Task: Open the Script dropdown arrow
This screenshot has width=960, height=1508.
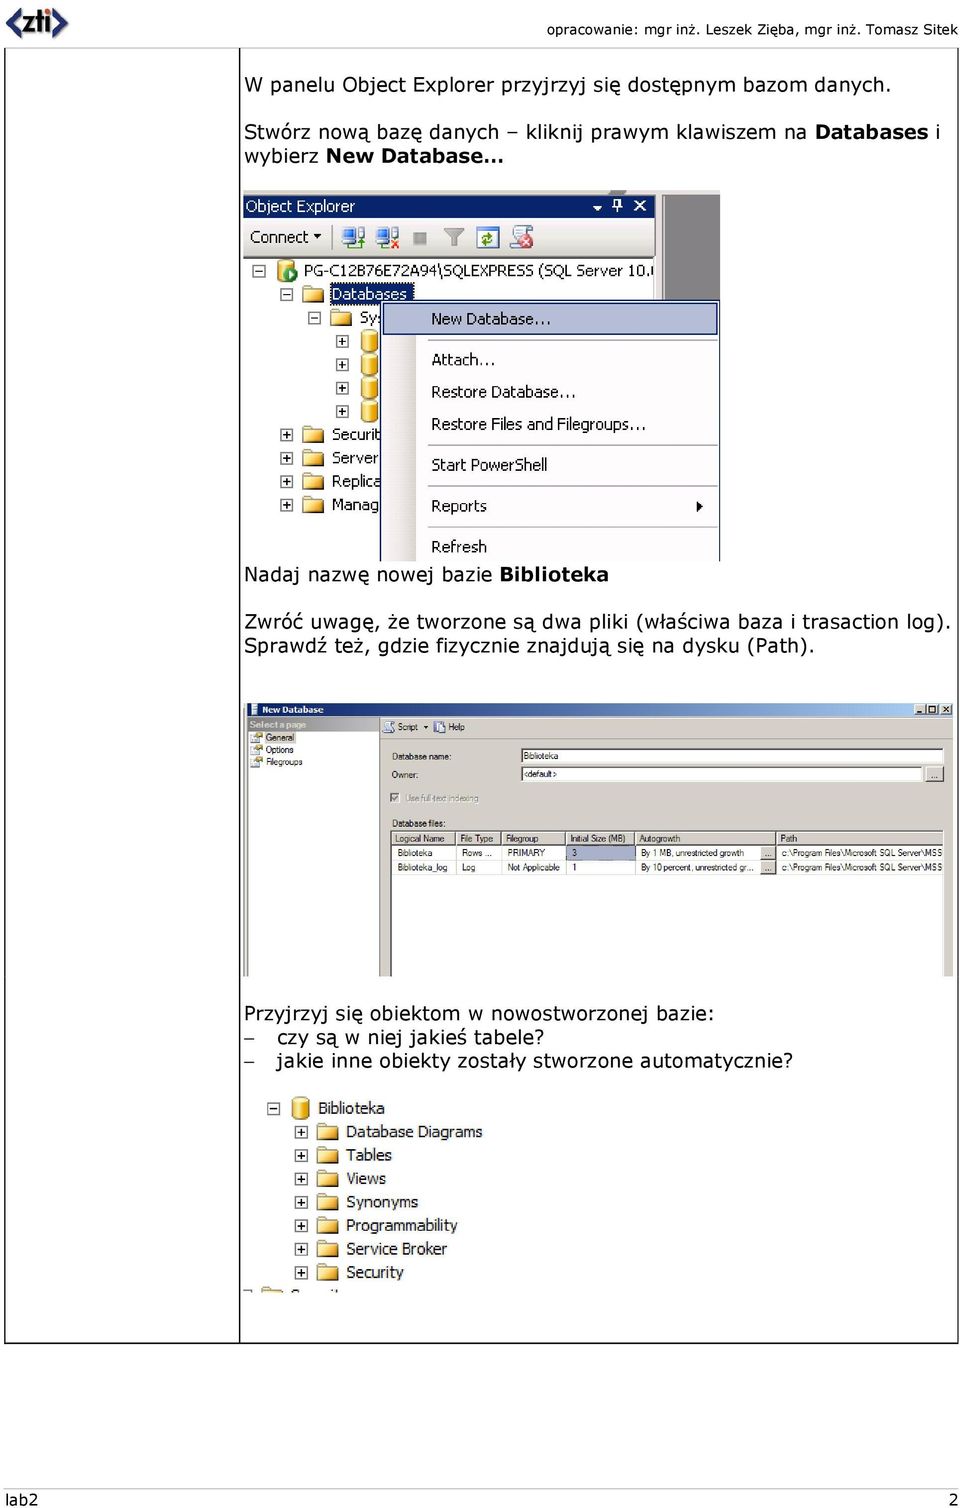Action: tap(425, 727)
